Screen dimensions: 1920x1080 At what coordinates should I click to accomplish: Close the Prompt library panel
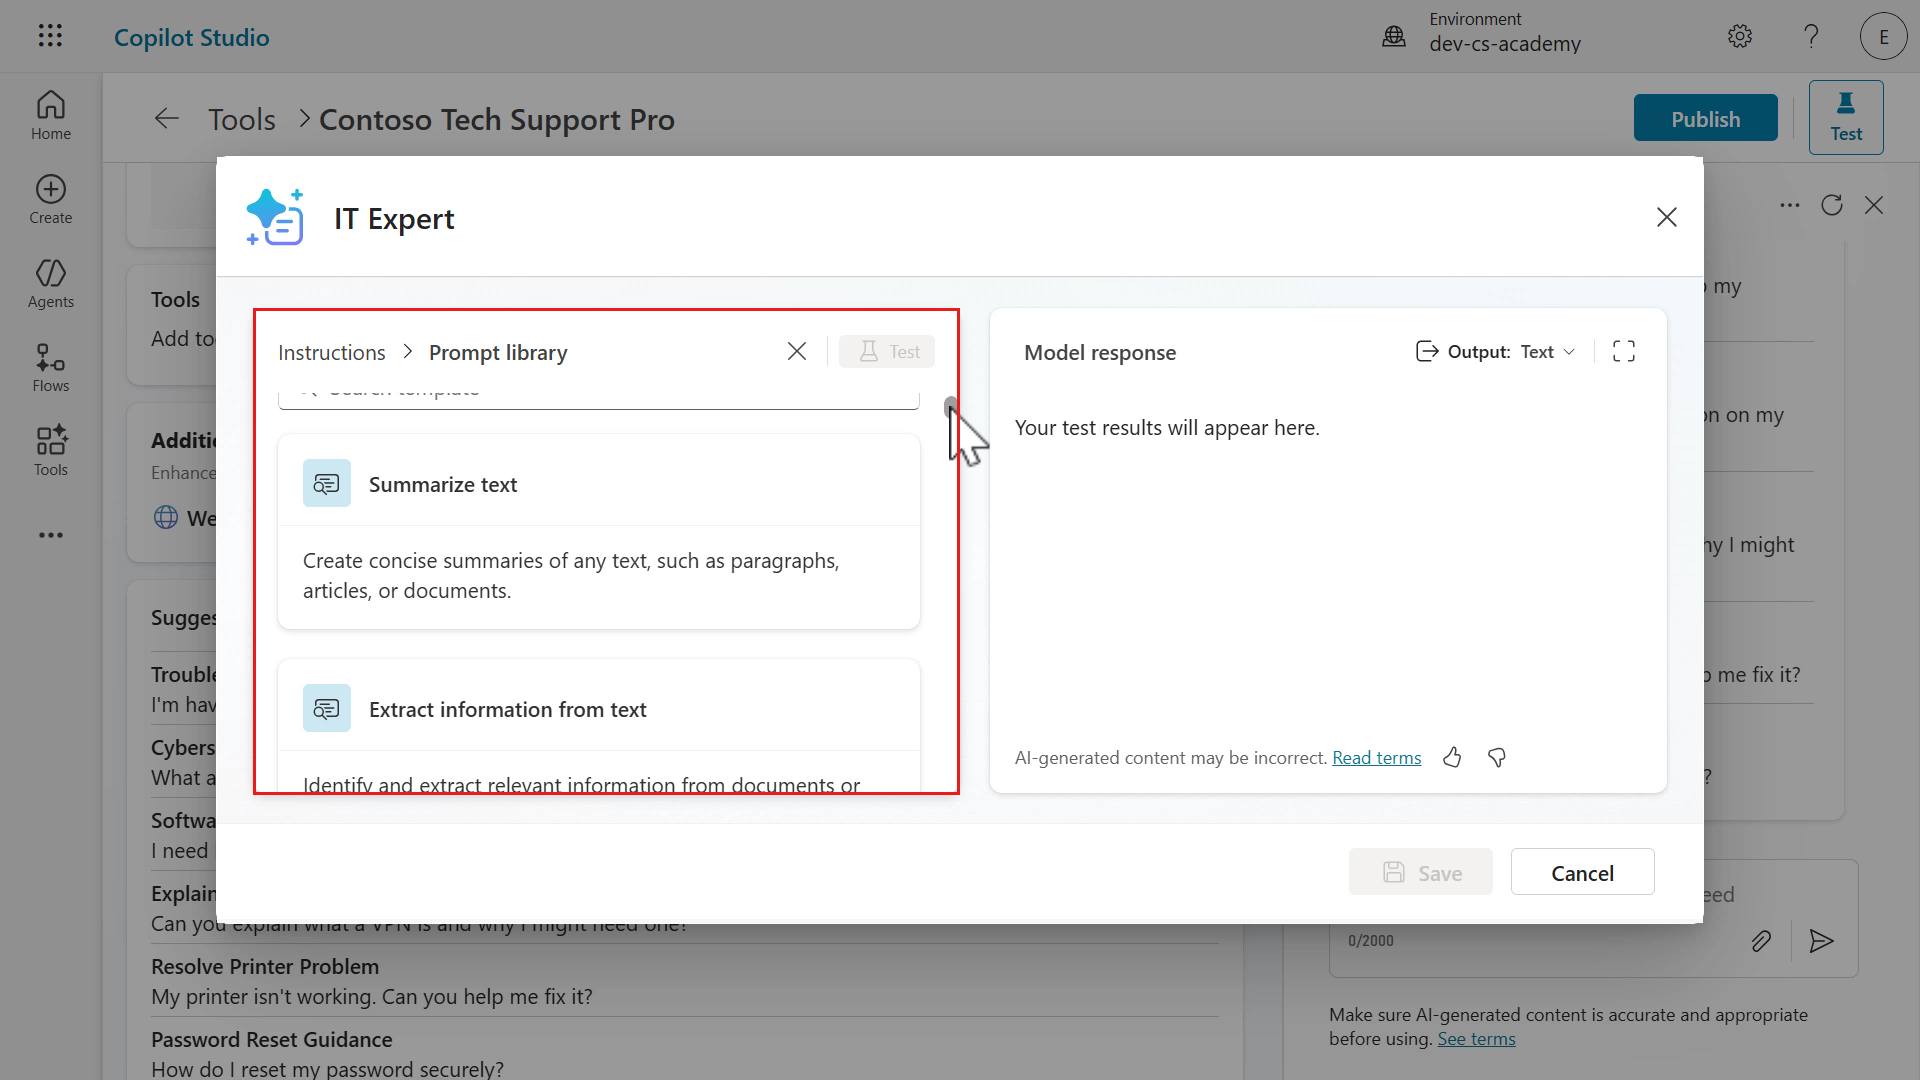click(x=797, y=351)
